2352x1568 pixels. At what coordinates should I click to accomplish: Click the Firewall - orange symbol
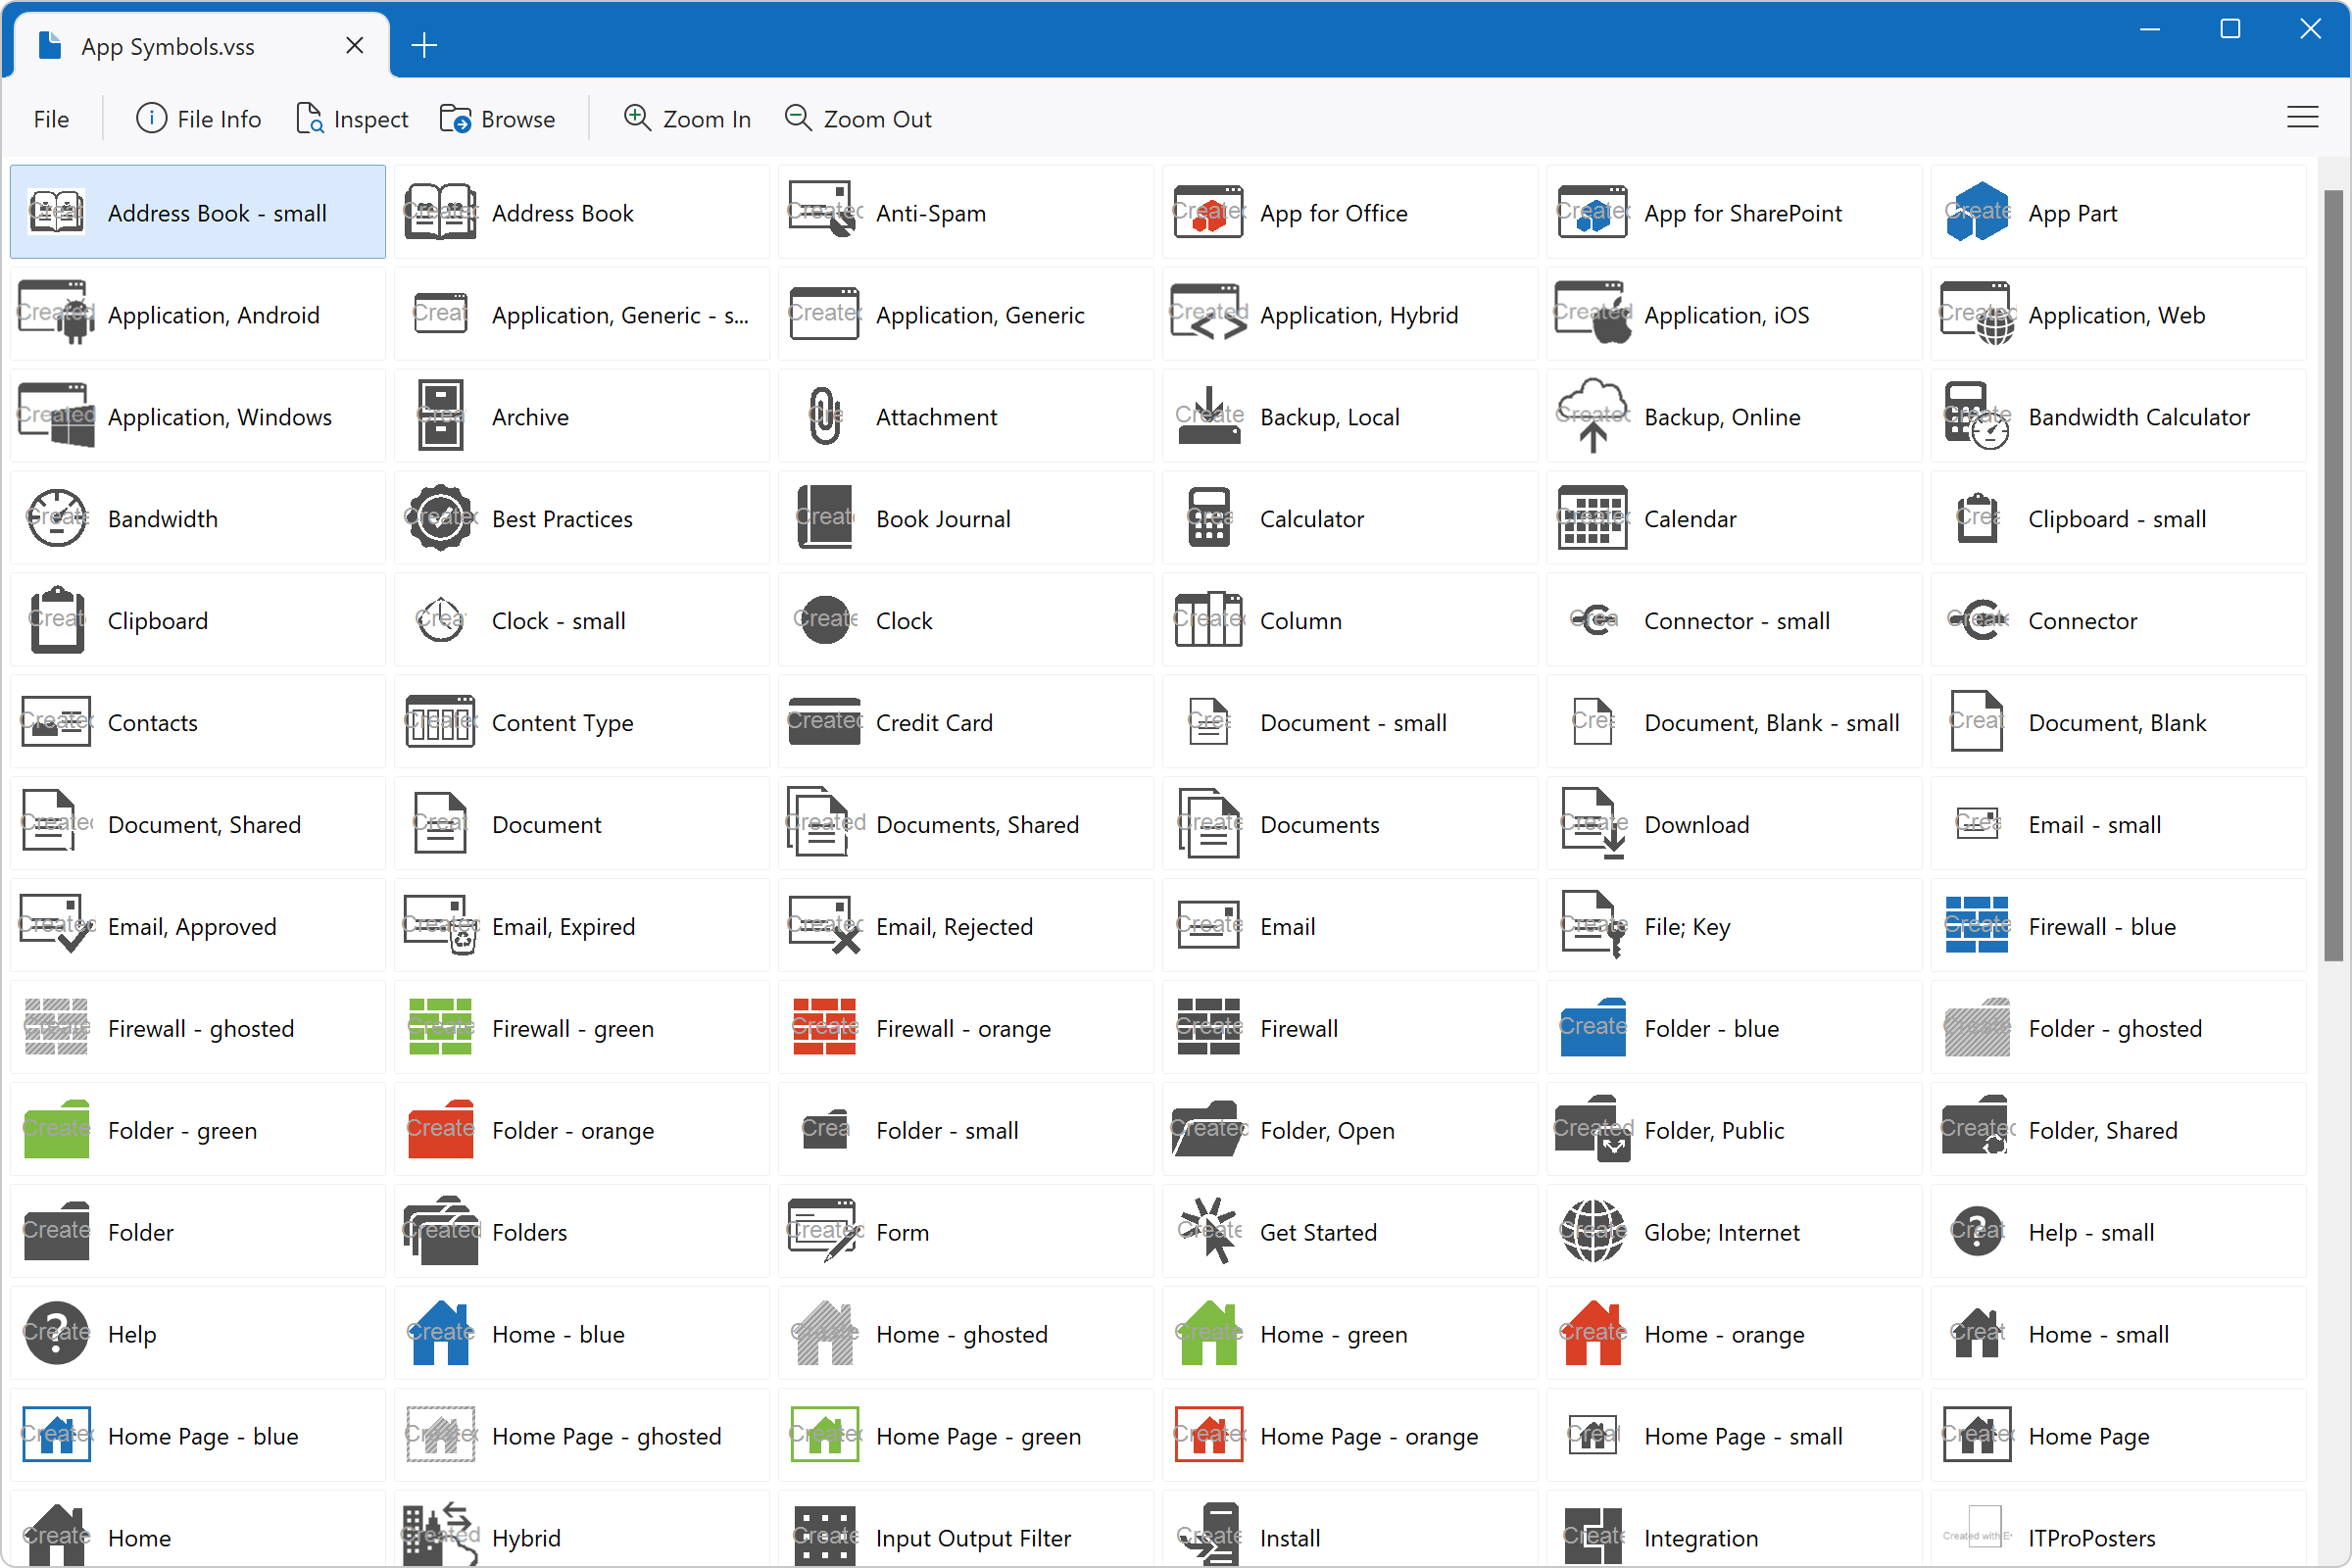pos(964,1028)
